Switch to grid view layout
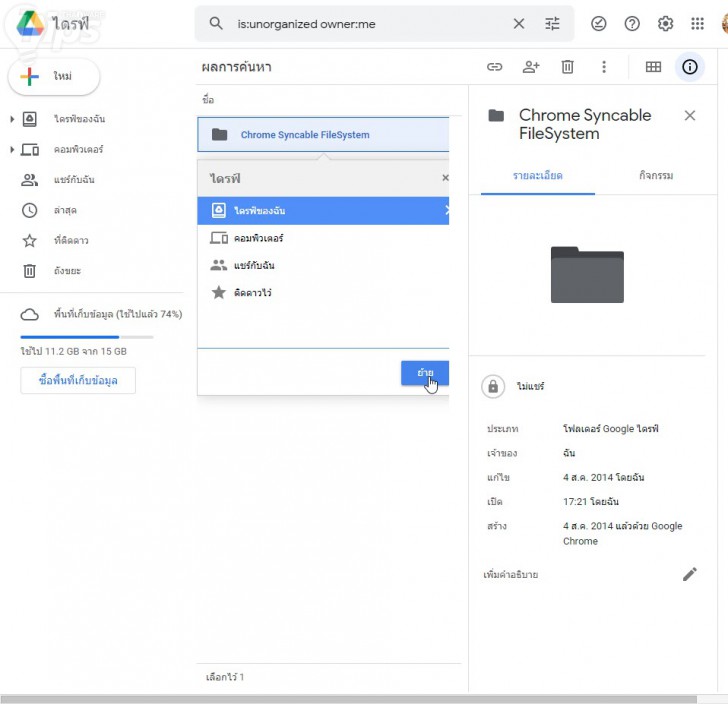The width and height of the screenshot is (728, 704). point(653,67)
